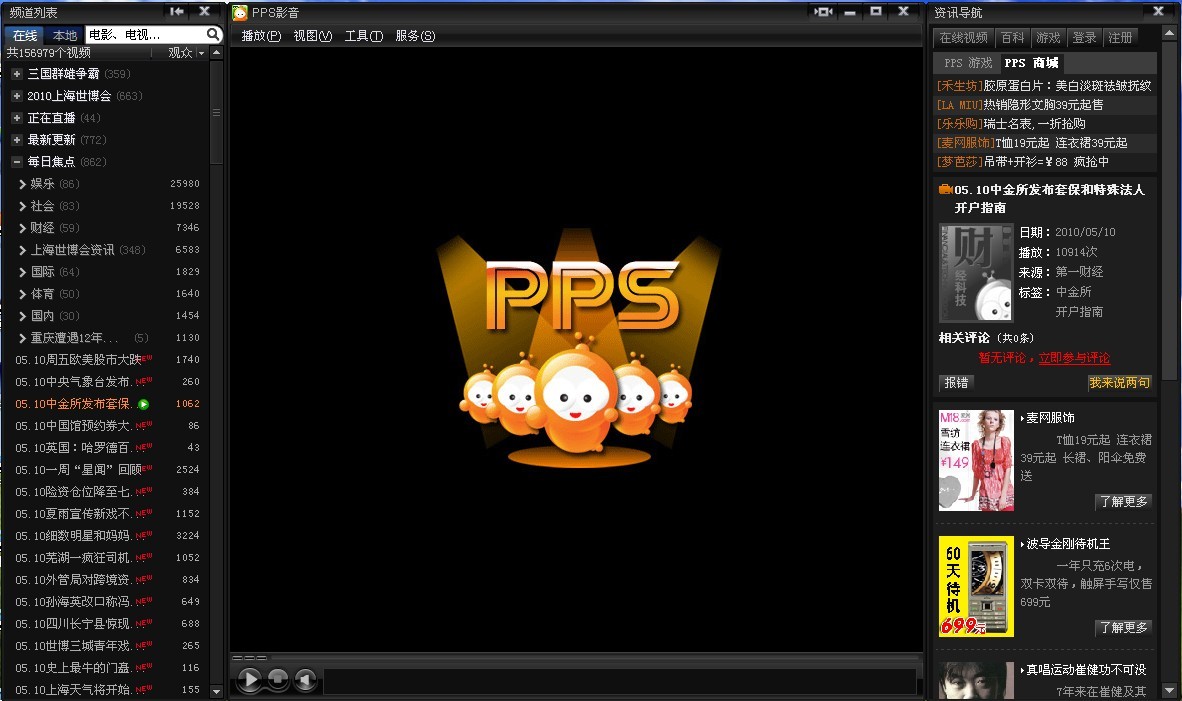Click 了解更多 for 麦网服饰
Viewport: 1182px width, 701px height.
pos(1123,501)
